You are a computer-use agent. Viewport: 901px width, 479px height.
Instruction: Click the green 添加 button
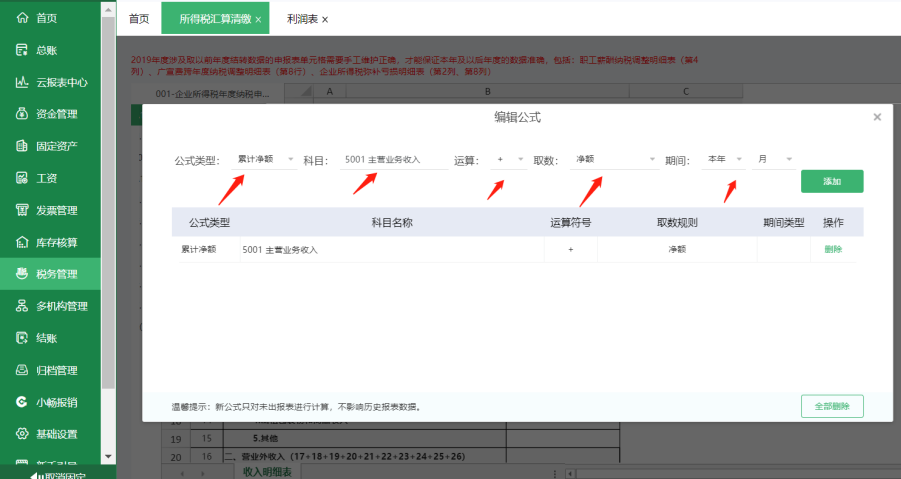(831, 181)
